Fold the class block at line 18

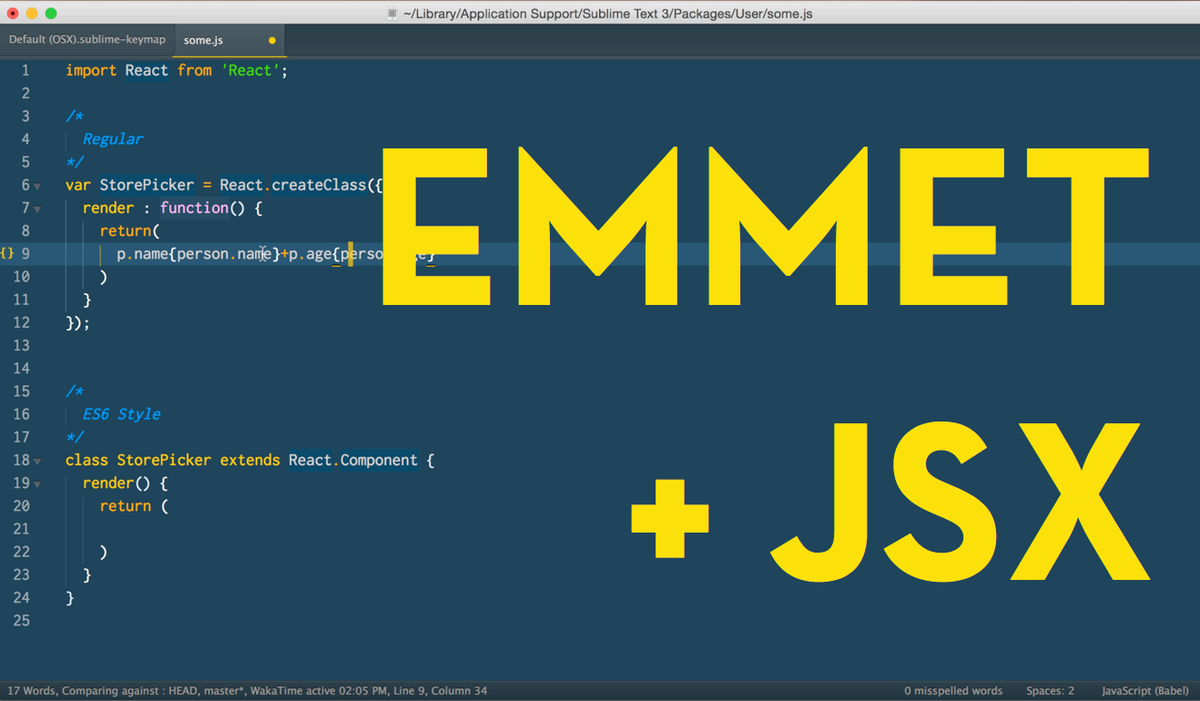(x=37, y=461)
